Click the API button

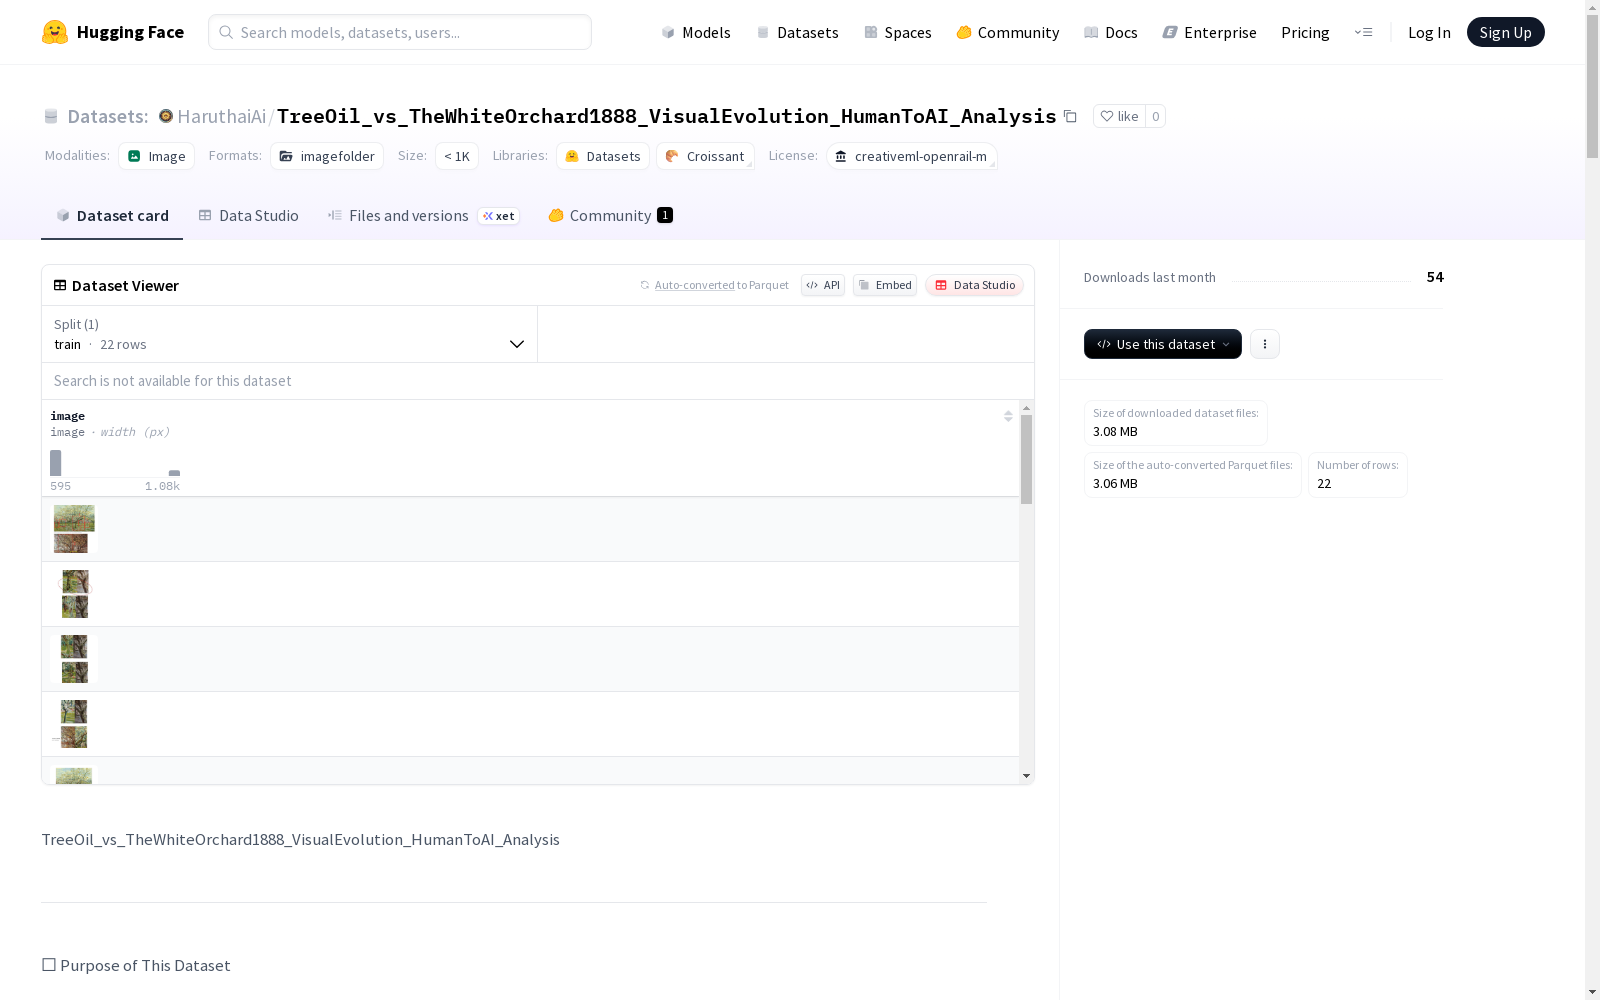click(x=823, y=285)
